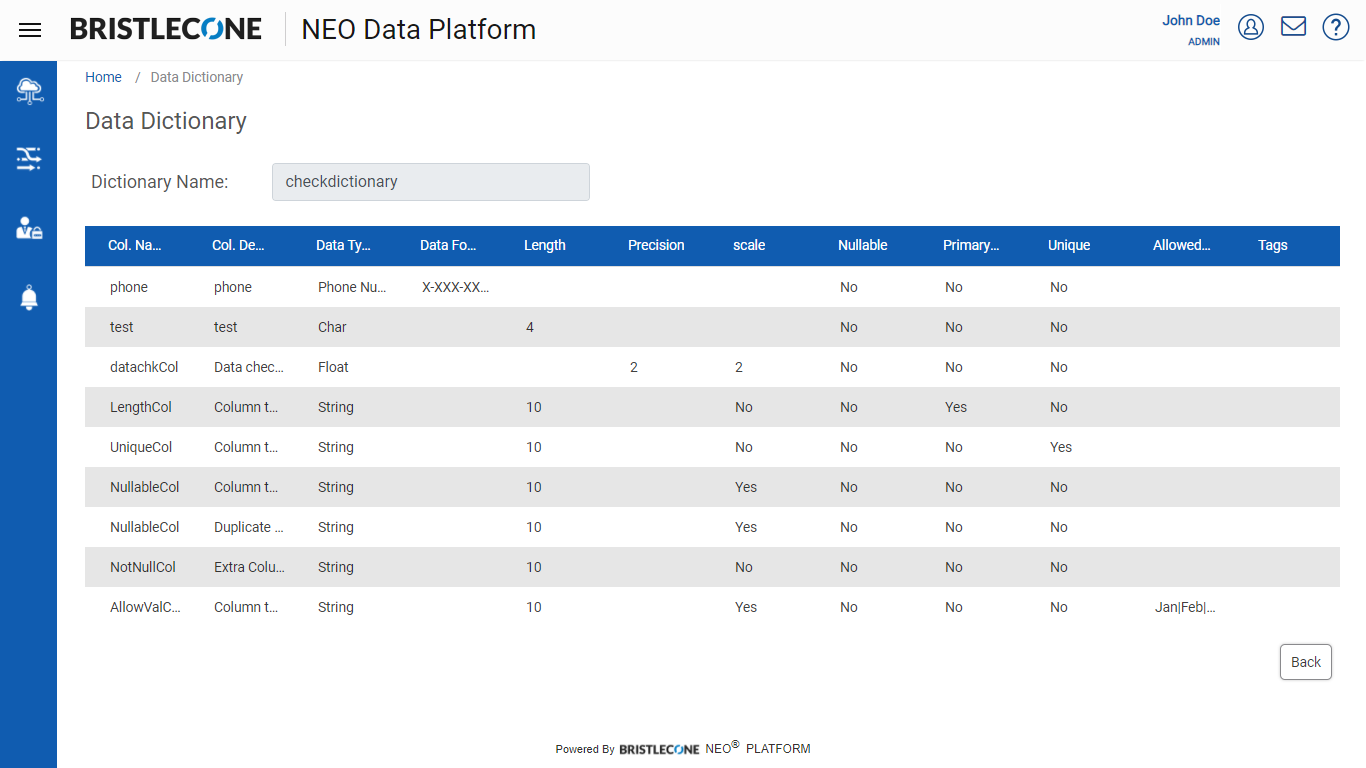Go to Home breadcrumb link

click(103, 77)
